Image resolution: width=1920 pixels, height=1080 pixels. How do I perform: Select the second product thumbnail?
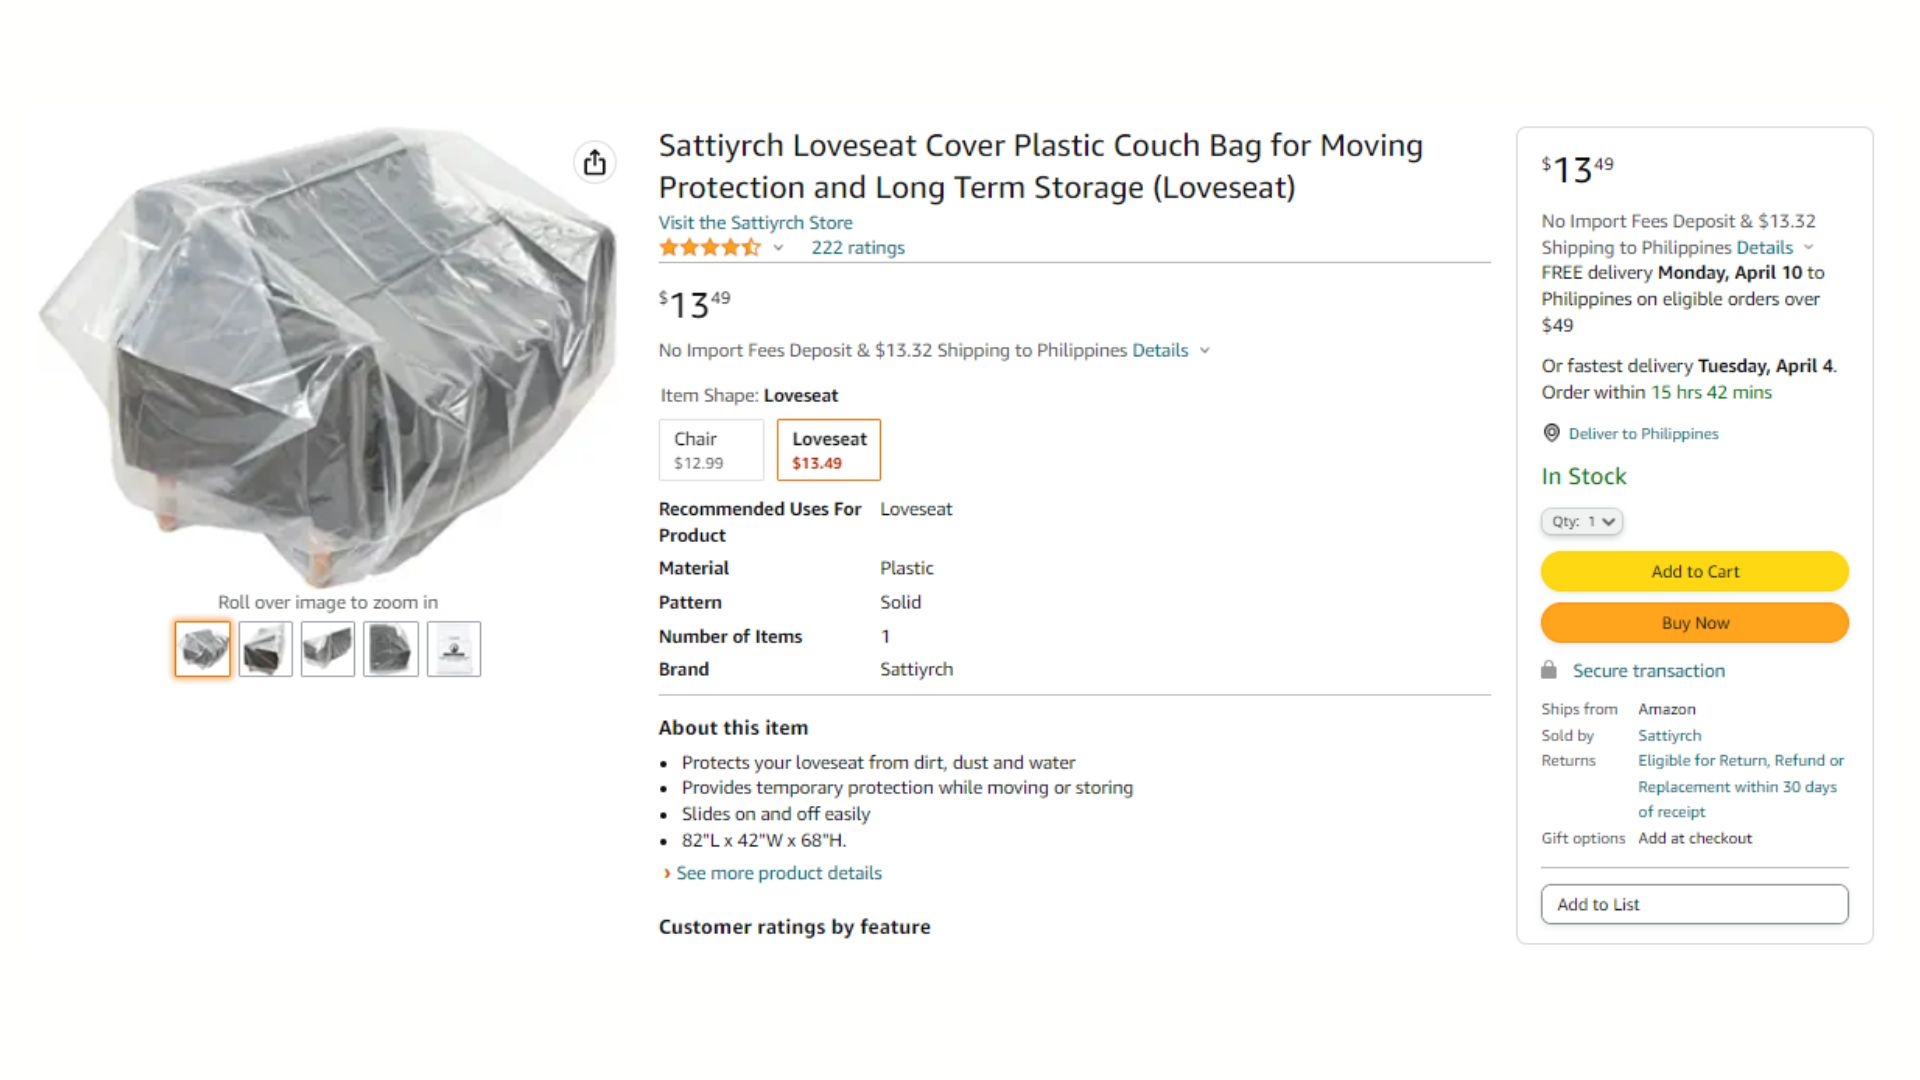point(266,649)
